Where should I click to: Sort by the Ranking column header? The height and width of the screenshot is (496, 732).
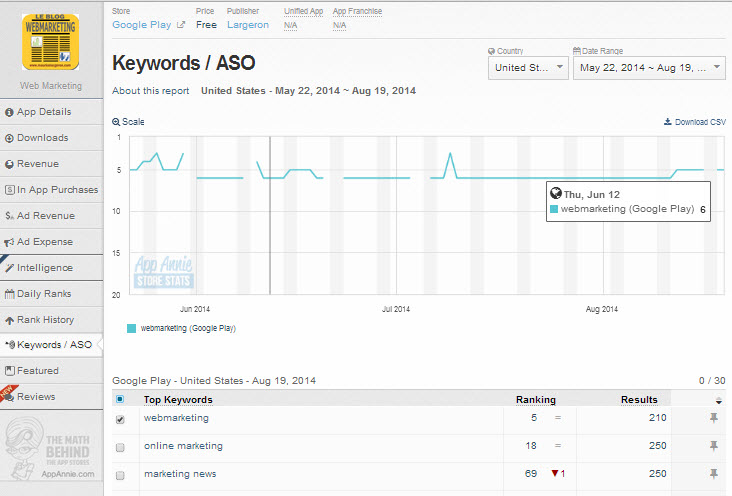535,400
